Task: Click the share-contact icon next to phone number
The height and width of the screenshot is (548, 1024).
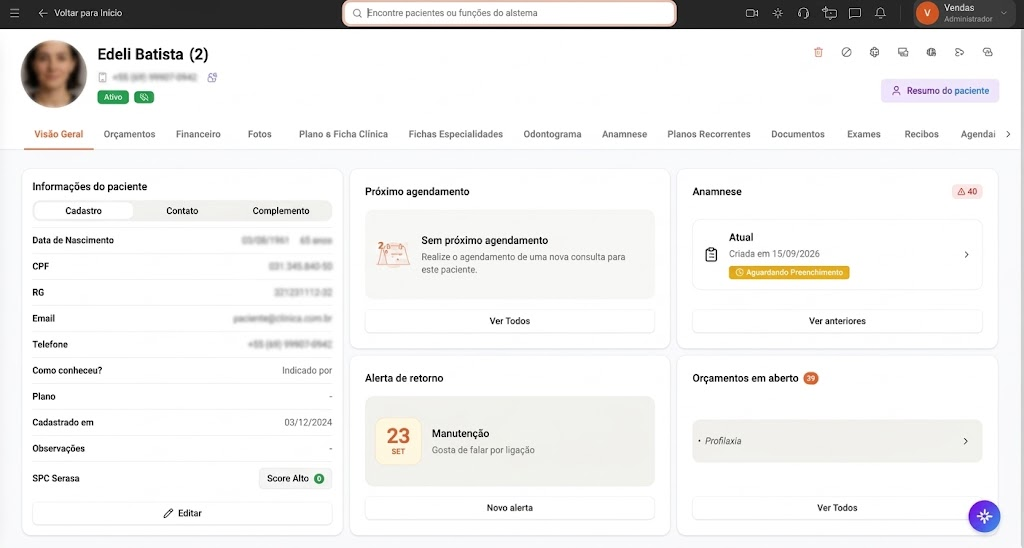Action: click(x=212, y=78)
